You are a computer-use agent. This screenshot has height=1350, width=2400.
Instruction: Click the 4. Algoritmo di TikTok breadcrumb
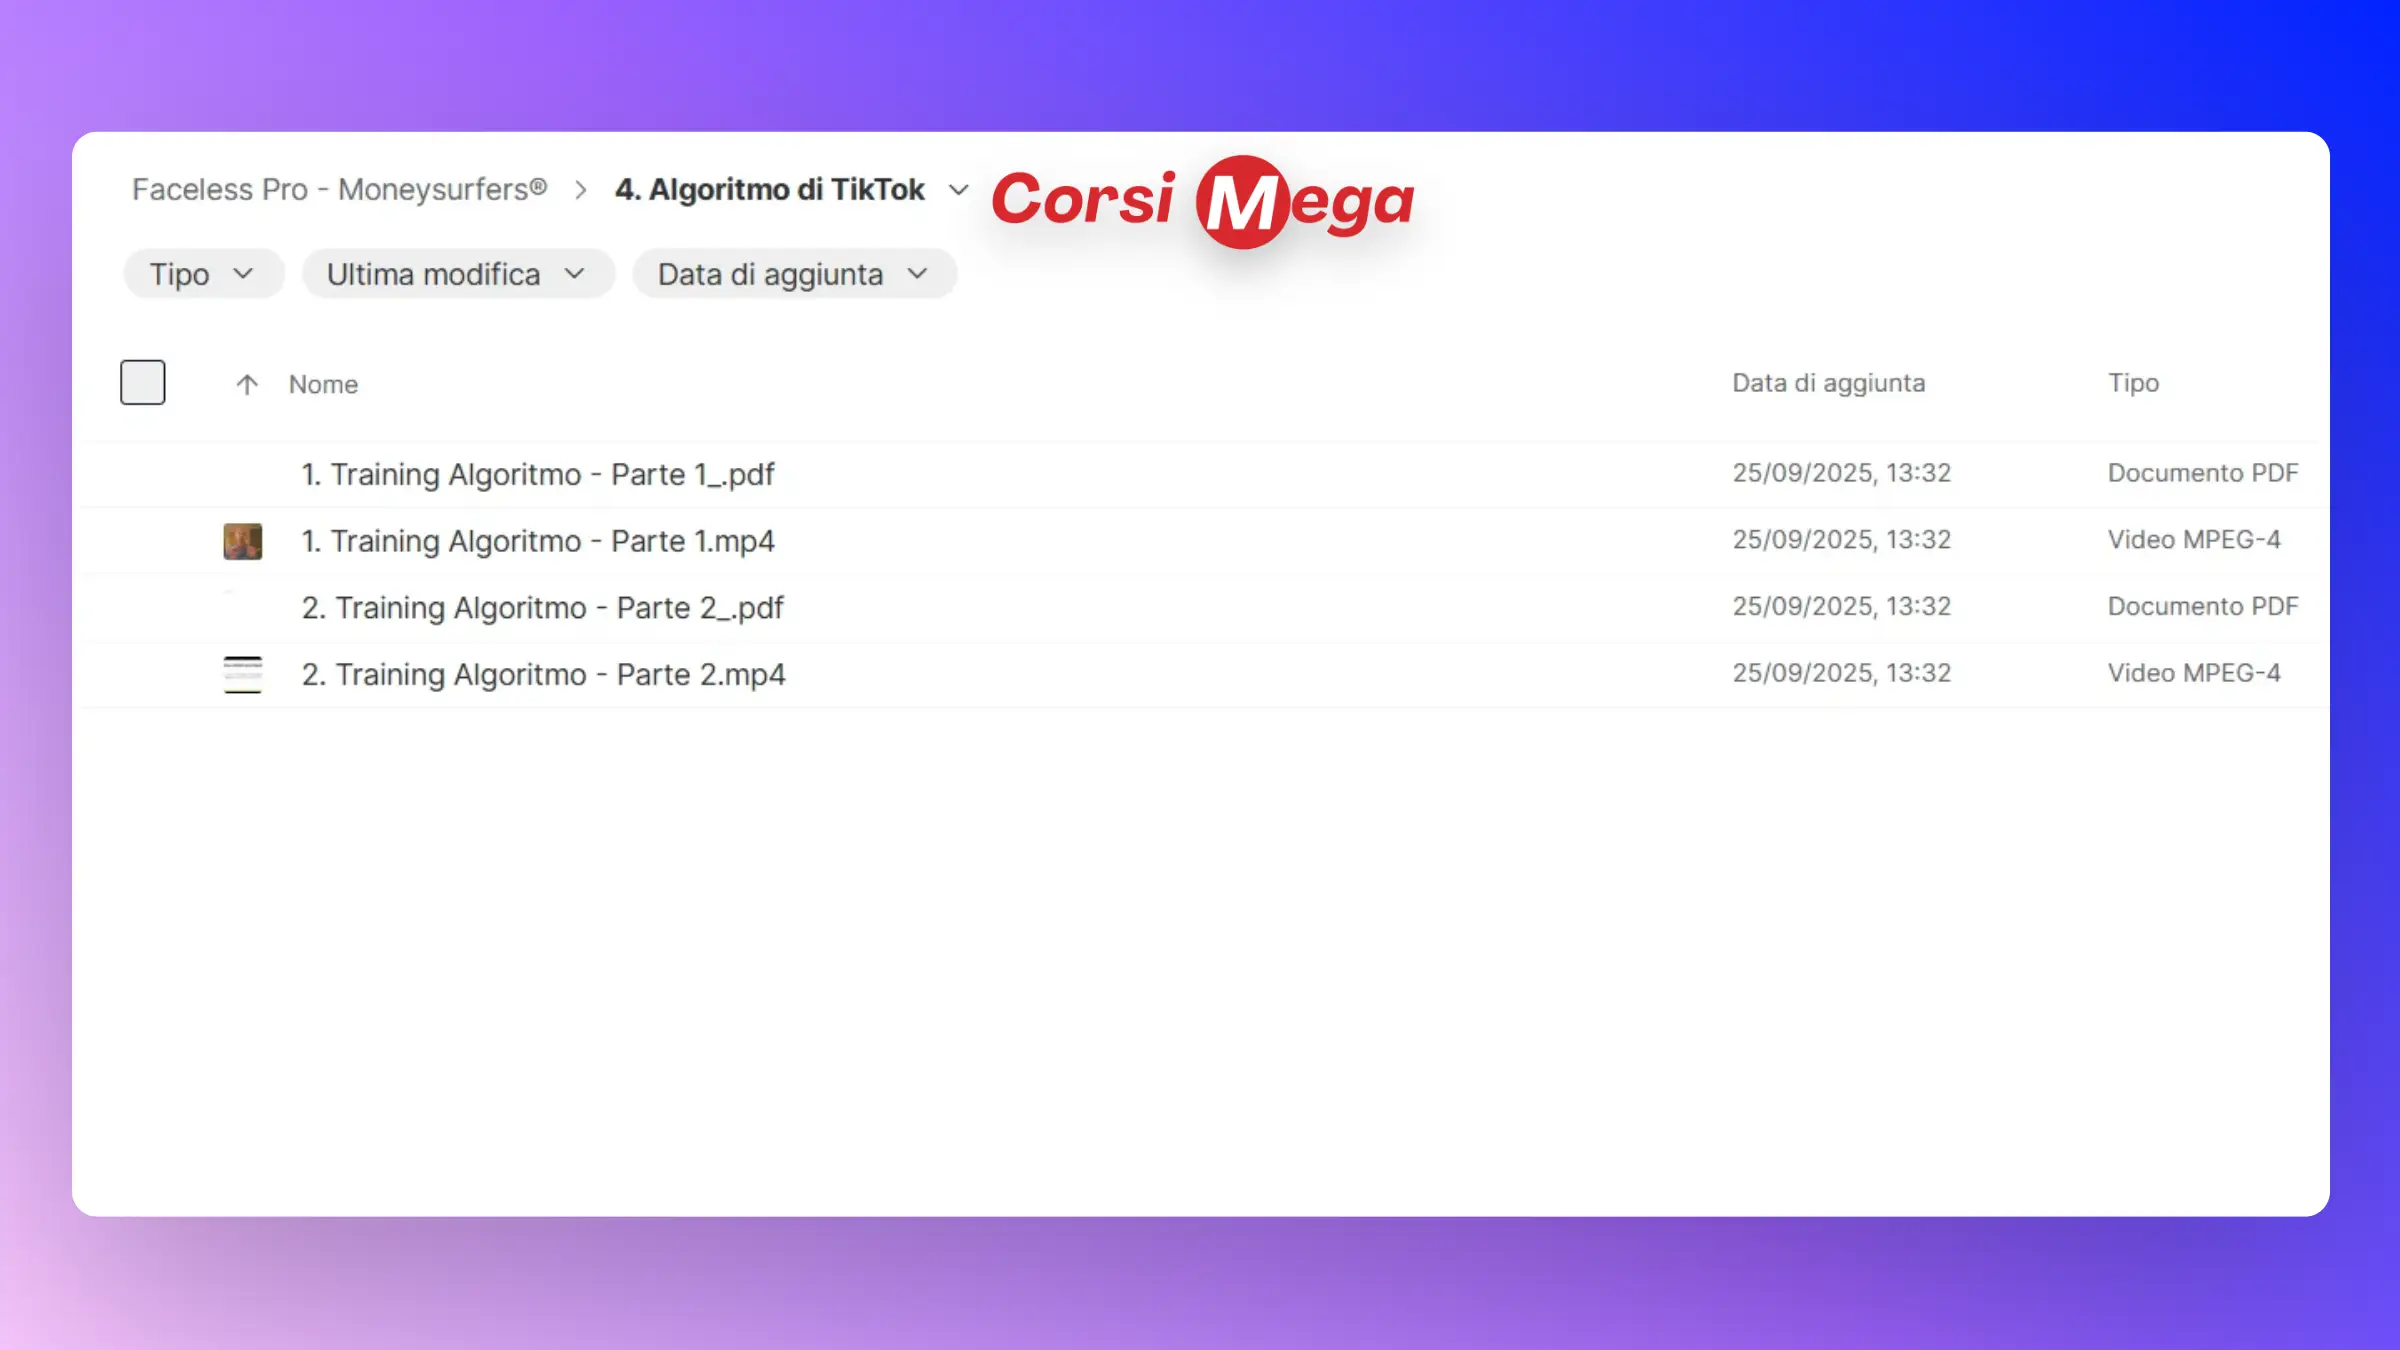click(x=769, y=189)
